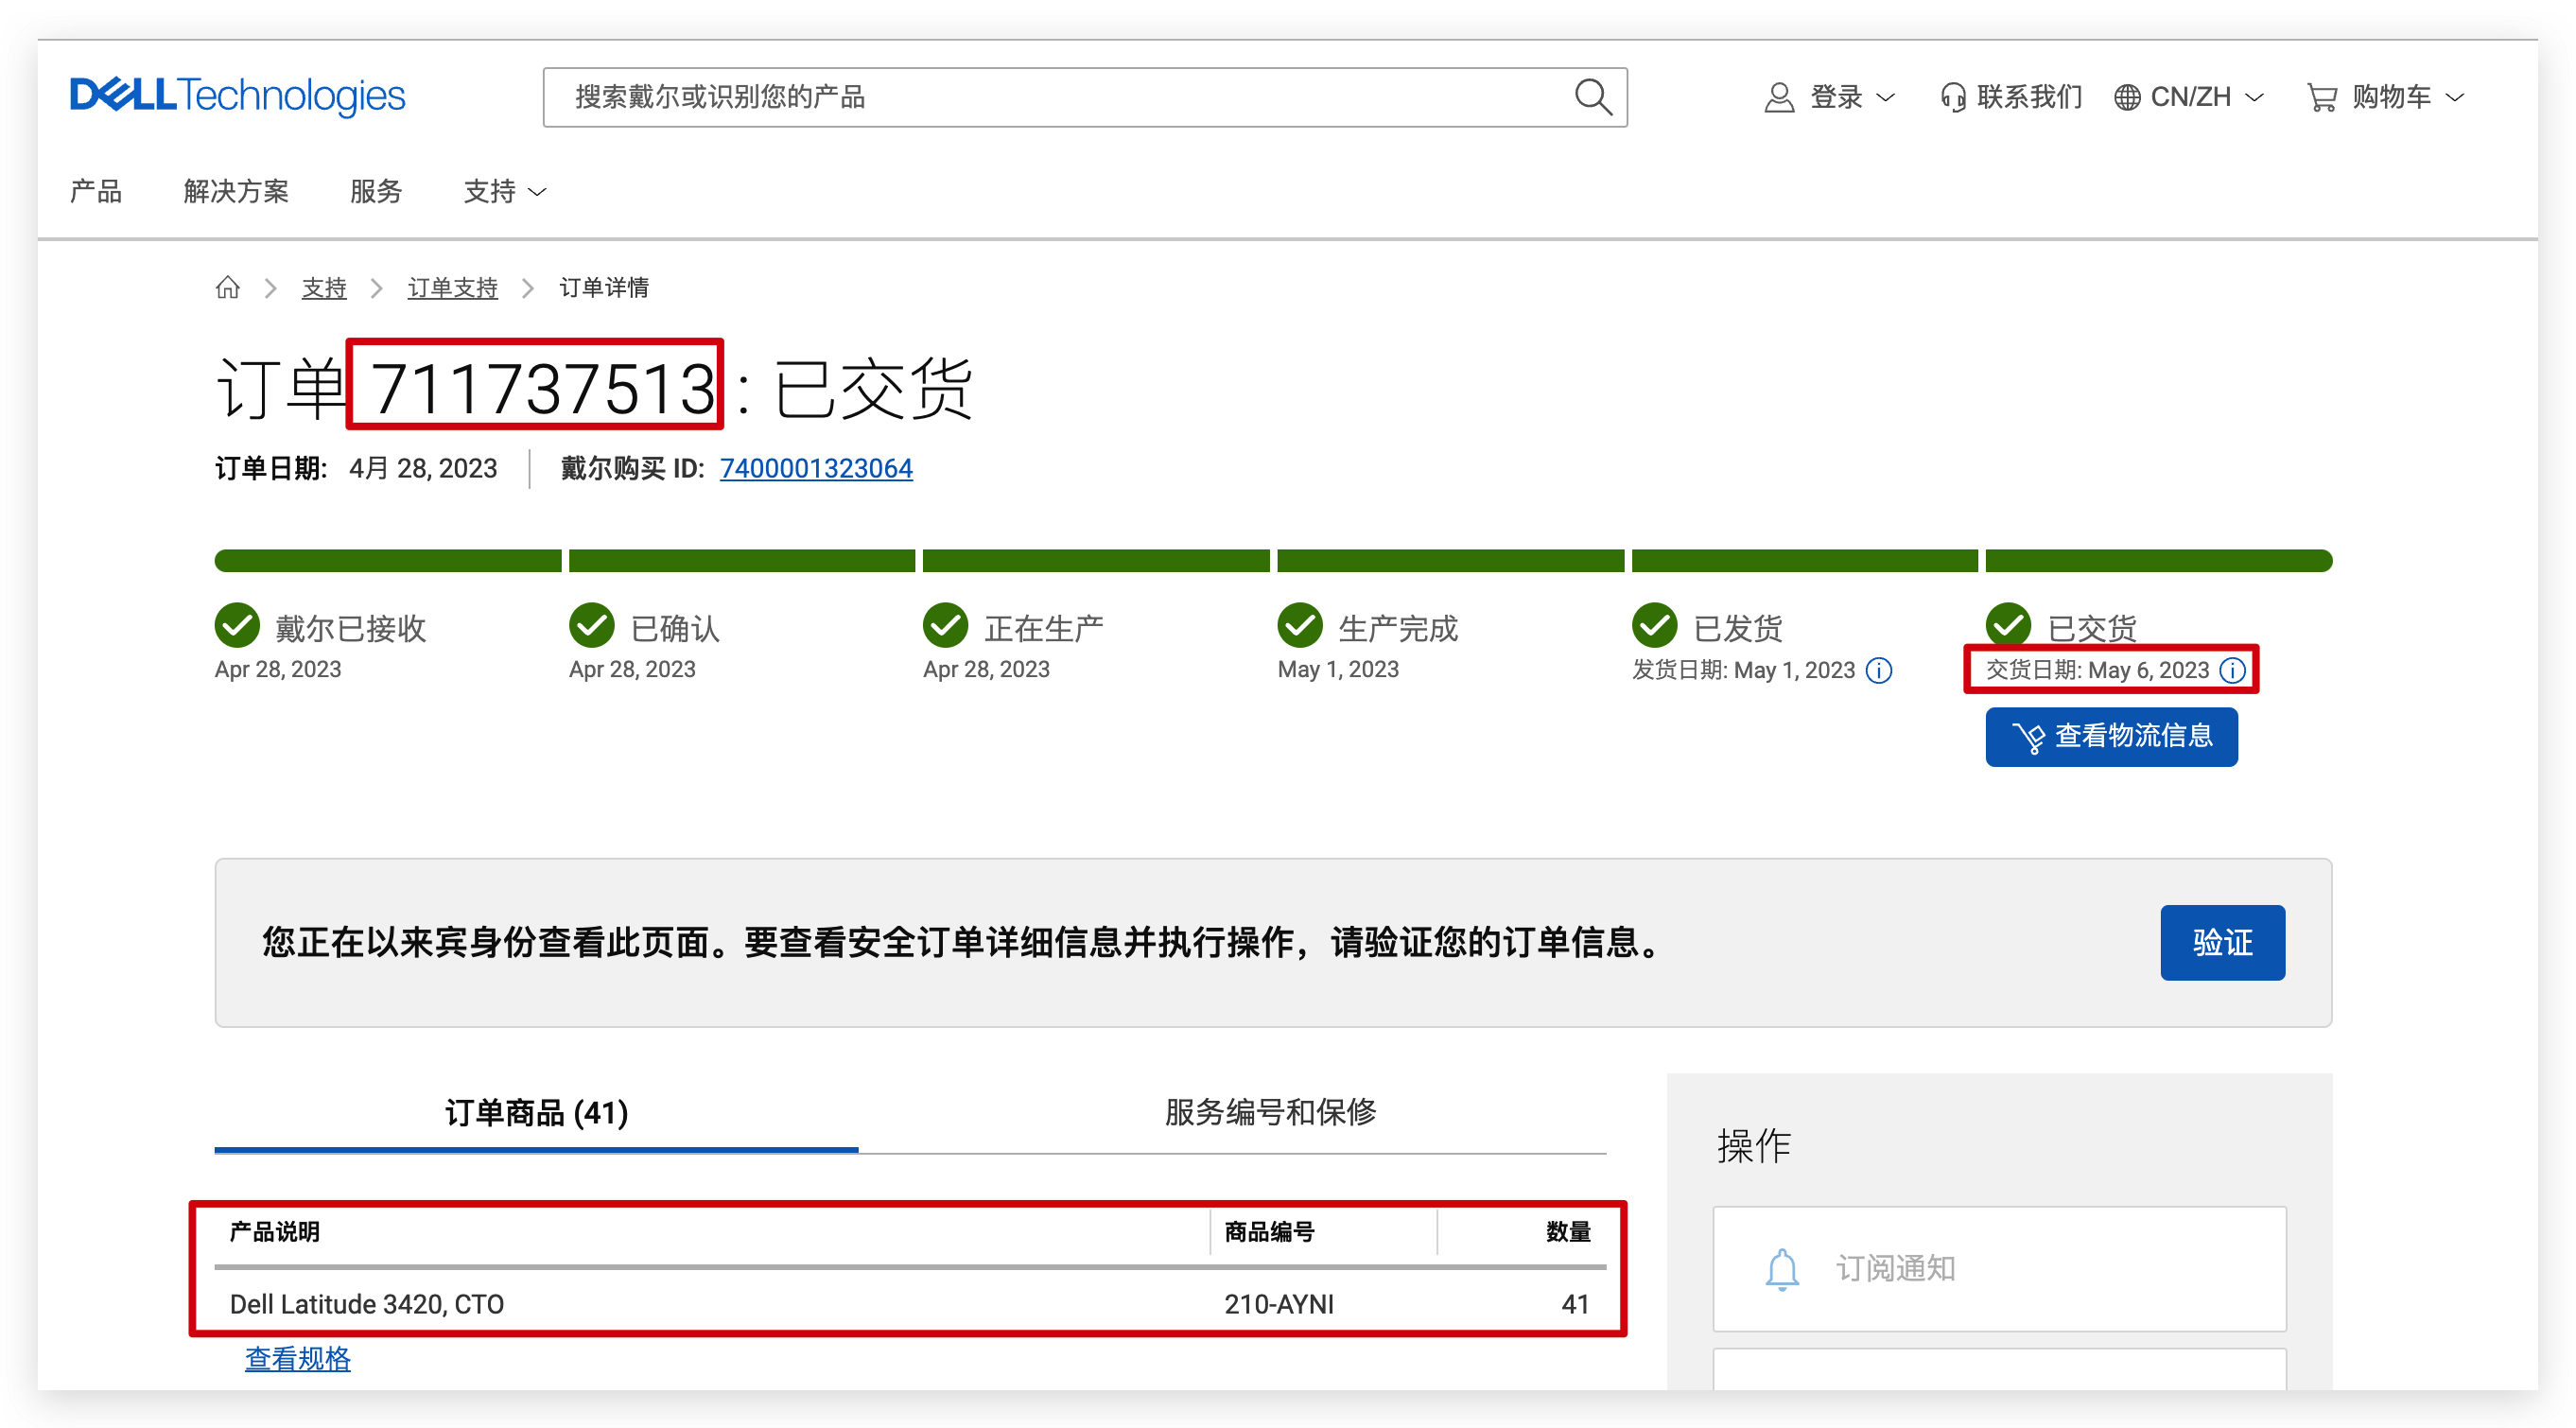
Task: Expand the CN/ZH language dropdown arrow
Action: coord(2255,97)
